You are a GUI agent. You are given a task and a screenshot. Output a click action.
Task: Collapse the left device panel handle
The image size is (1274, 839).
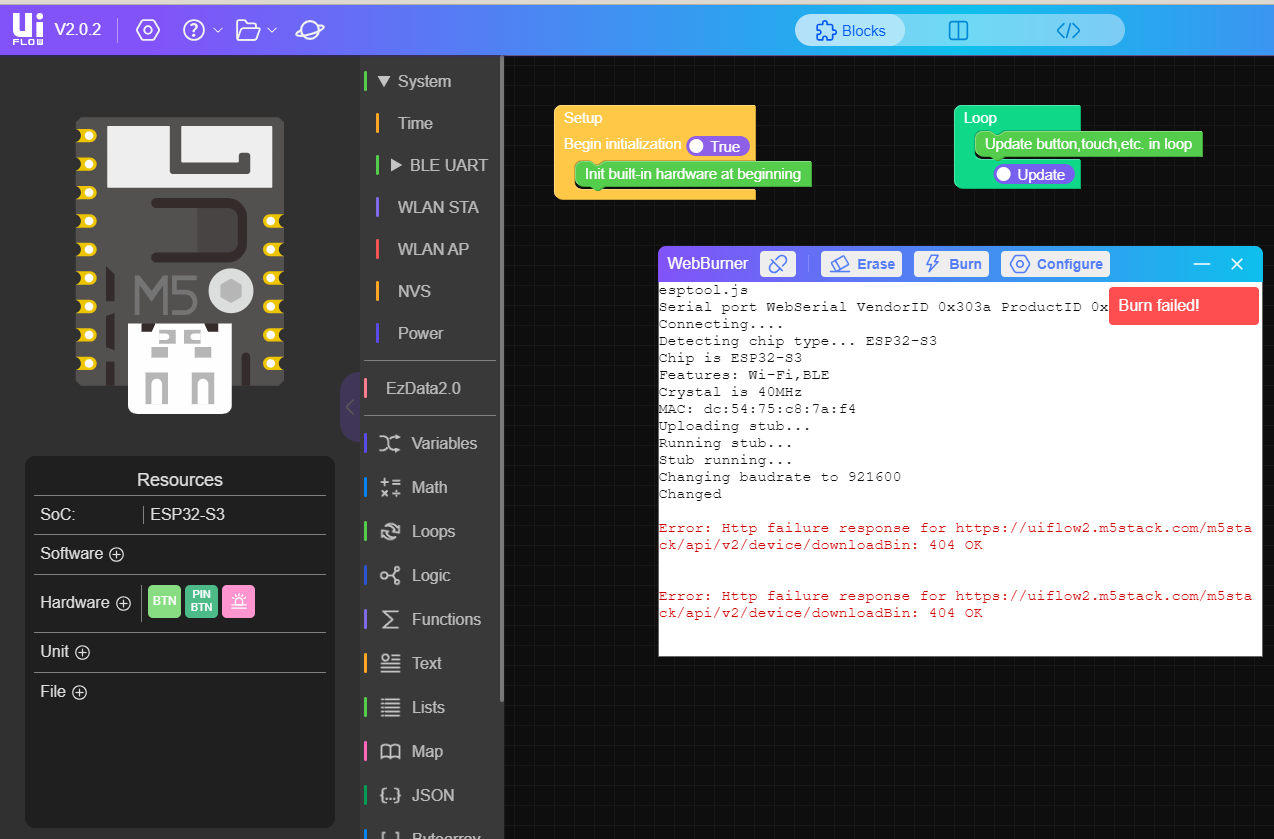pyautogui.click(x=349, y=407)
